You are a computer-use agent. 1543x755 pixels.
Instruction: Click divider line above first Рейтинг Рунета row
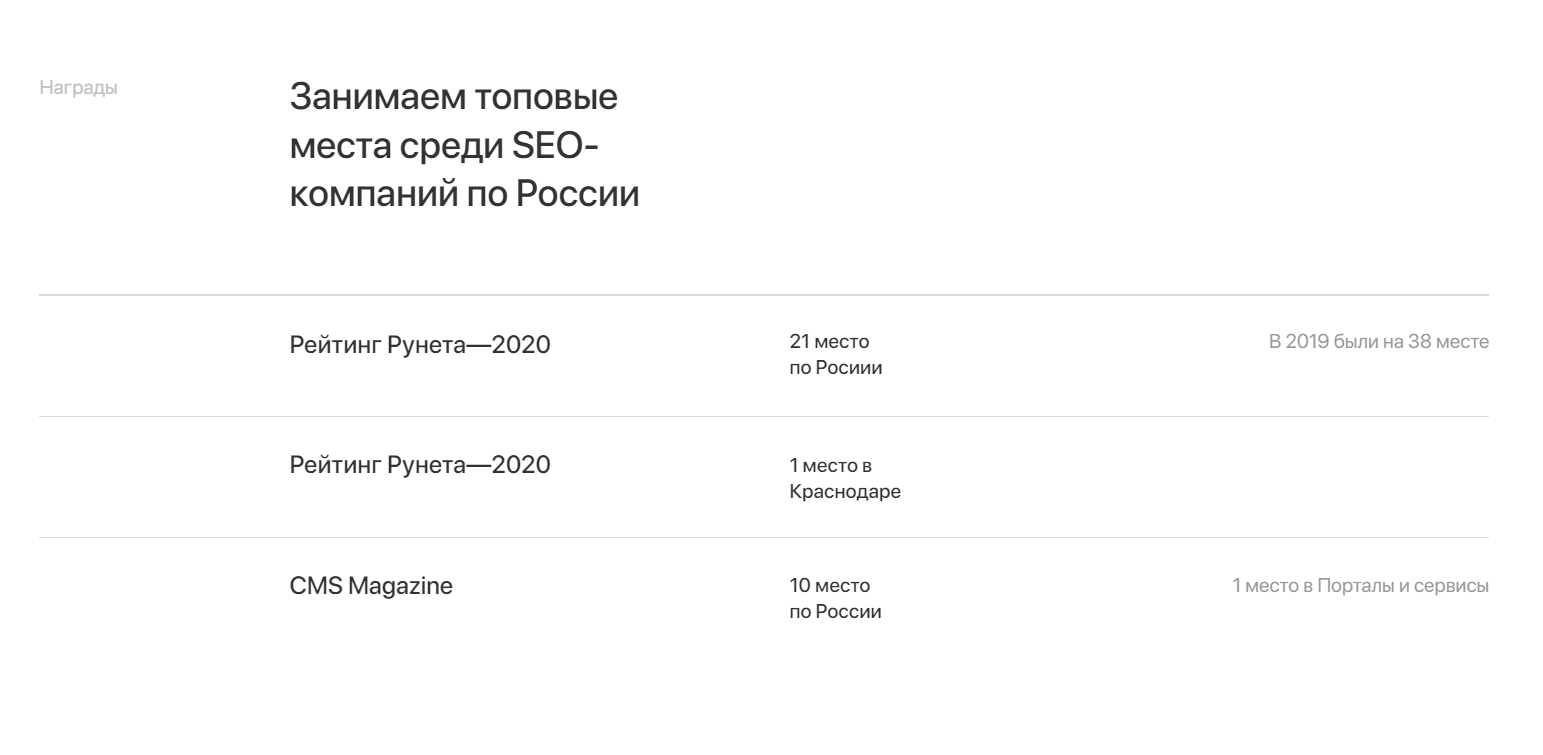coord(763,295)
